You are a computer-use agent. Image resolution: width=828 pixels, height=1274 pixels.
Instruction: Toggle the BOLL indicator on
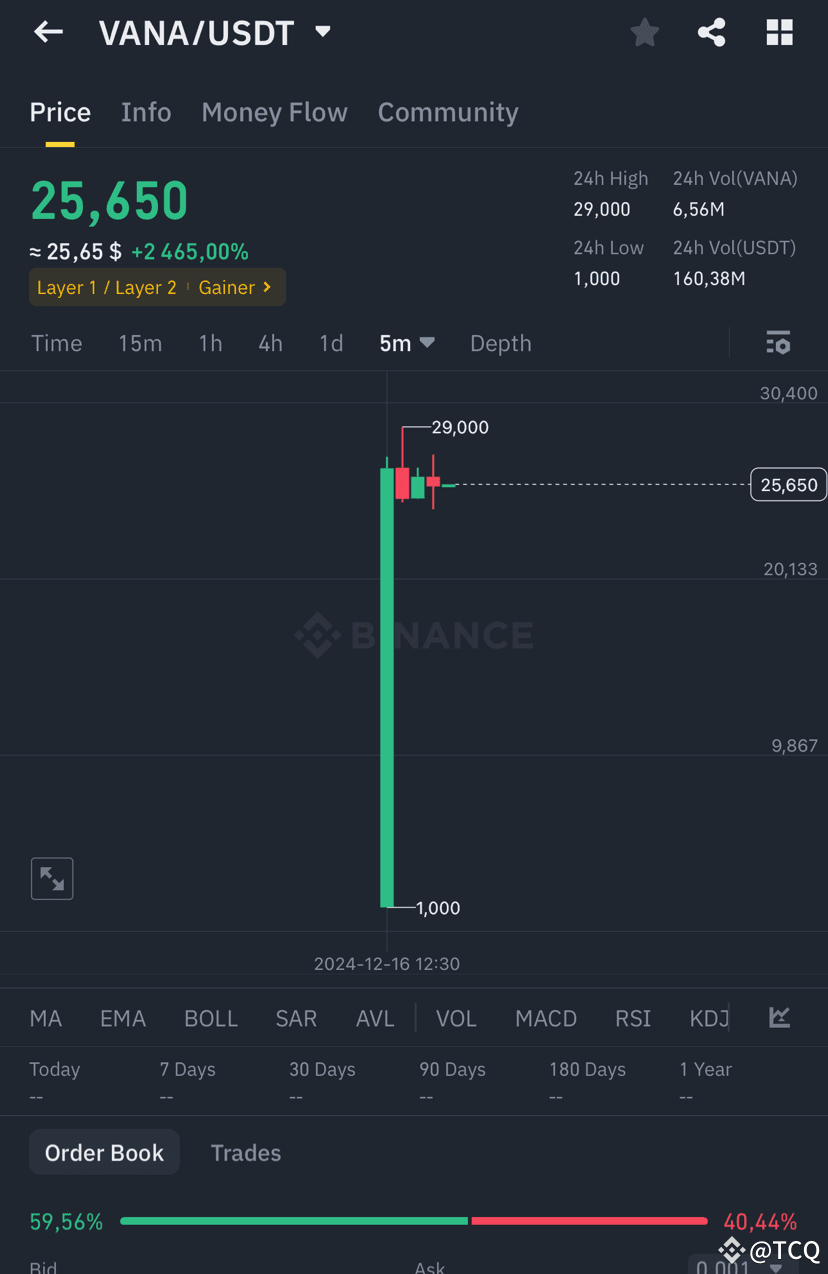click(x=211, y=1017)
